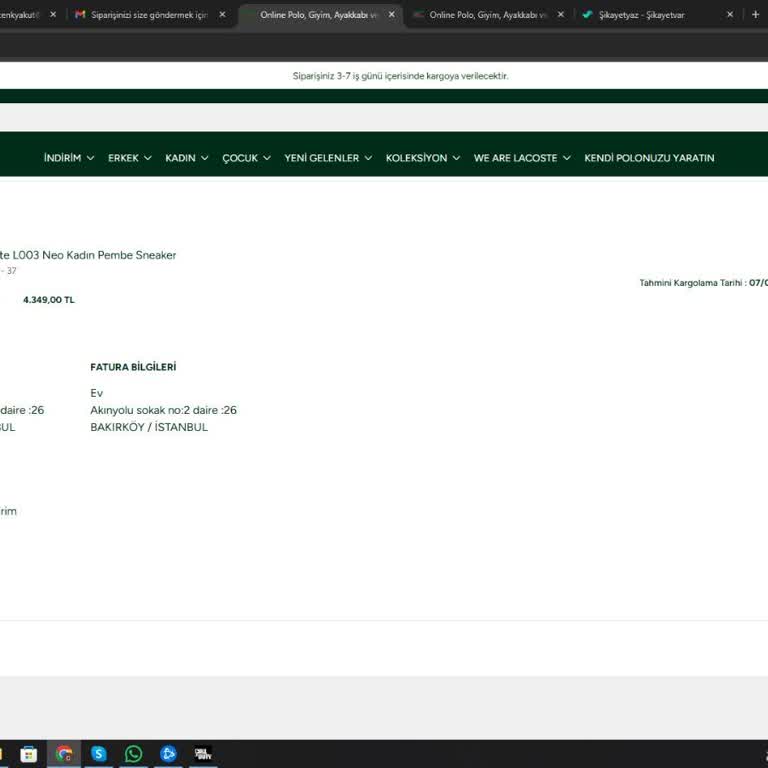The image size is (768, 768).
Task: Launch Call of Duty from the taskbar
Action: click(x=203, y=754)
